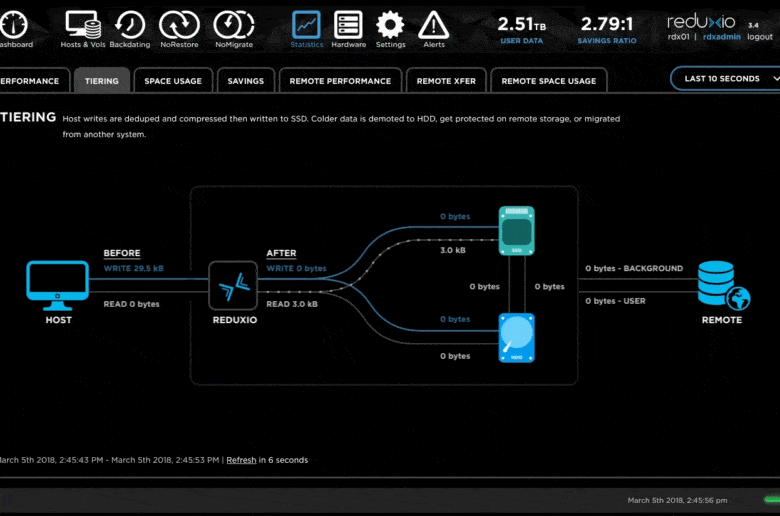Viewport: 780px width, 516px height.
Task: Click the status bar timestamp 2:45:56 pm
Action: [x=678, y=500]
